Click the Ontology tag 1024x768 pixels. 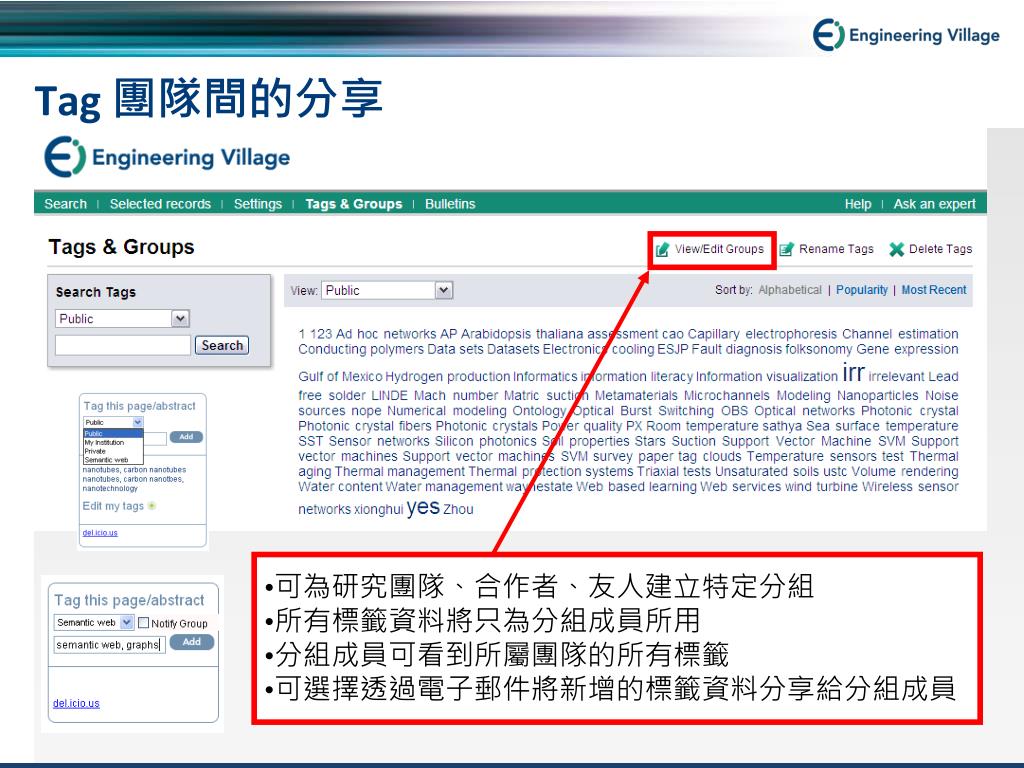539,411
